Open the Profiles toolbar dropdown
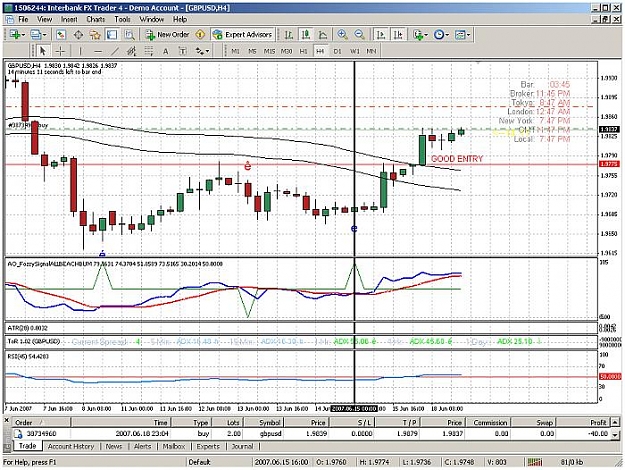 [38, 35]
